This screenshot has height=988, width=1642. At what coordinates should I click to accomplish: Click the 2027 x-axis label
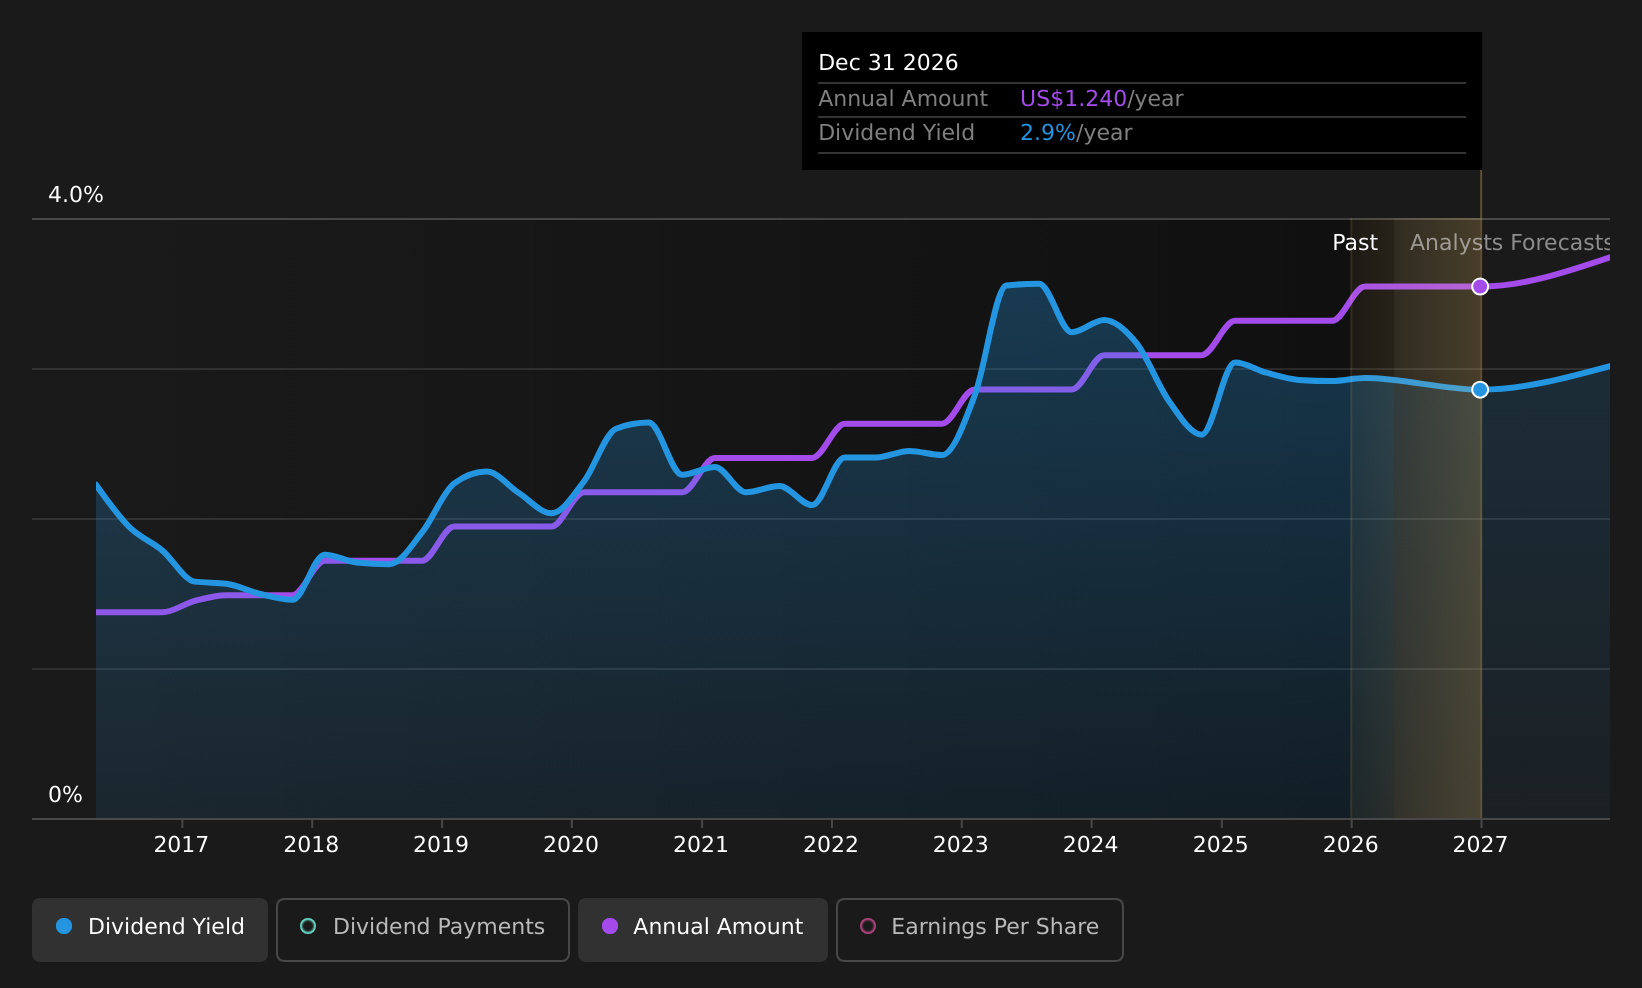1480,845
